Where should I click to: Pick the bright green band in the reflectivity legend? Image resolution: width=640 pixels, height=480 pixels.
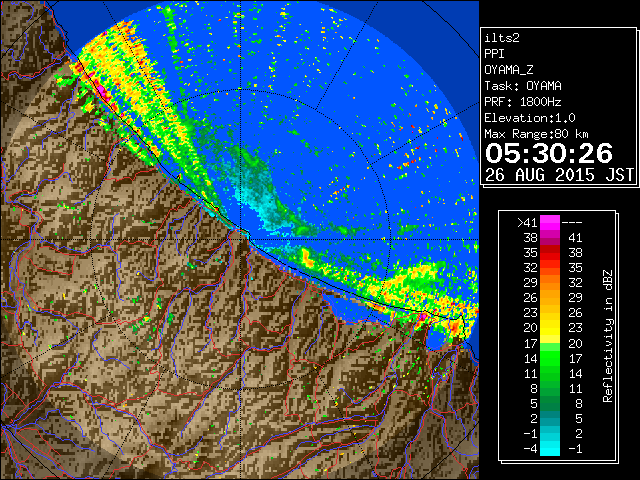coord(550,358)
